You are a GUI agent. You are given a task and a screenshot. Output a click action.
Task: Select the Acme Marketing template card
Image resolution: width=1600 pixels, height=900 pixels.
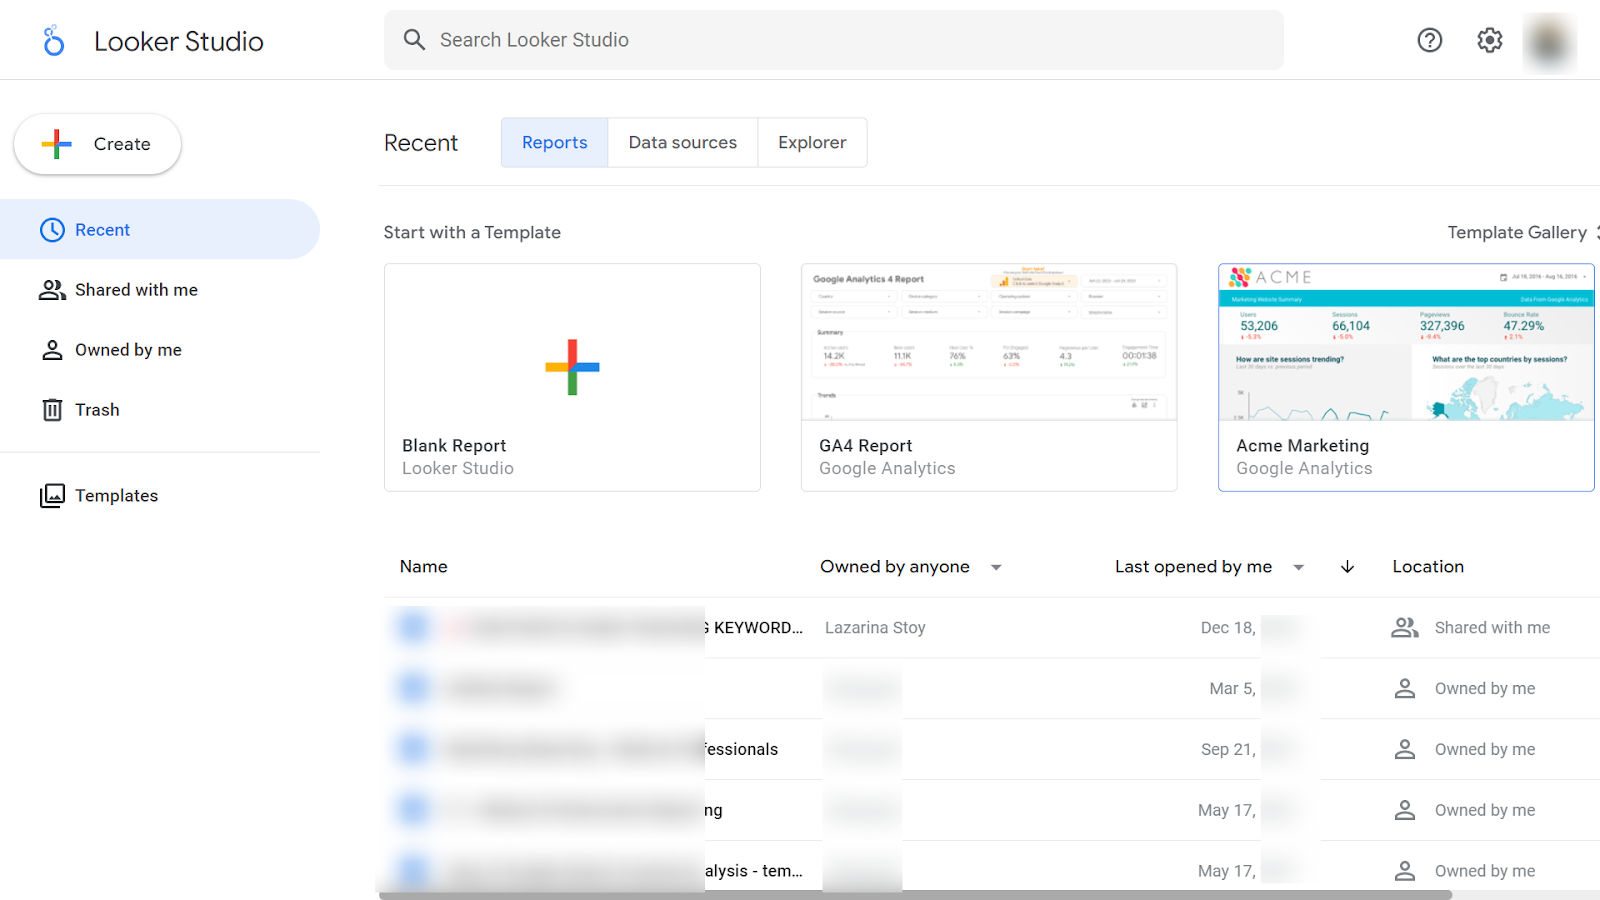1406,377
